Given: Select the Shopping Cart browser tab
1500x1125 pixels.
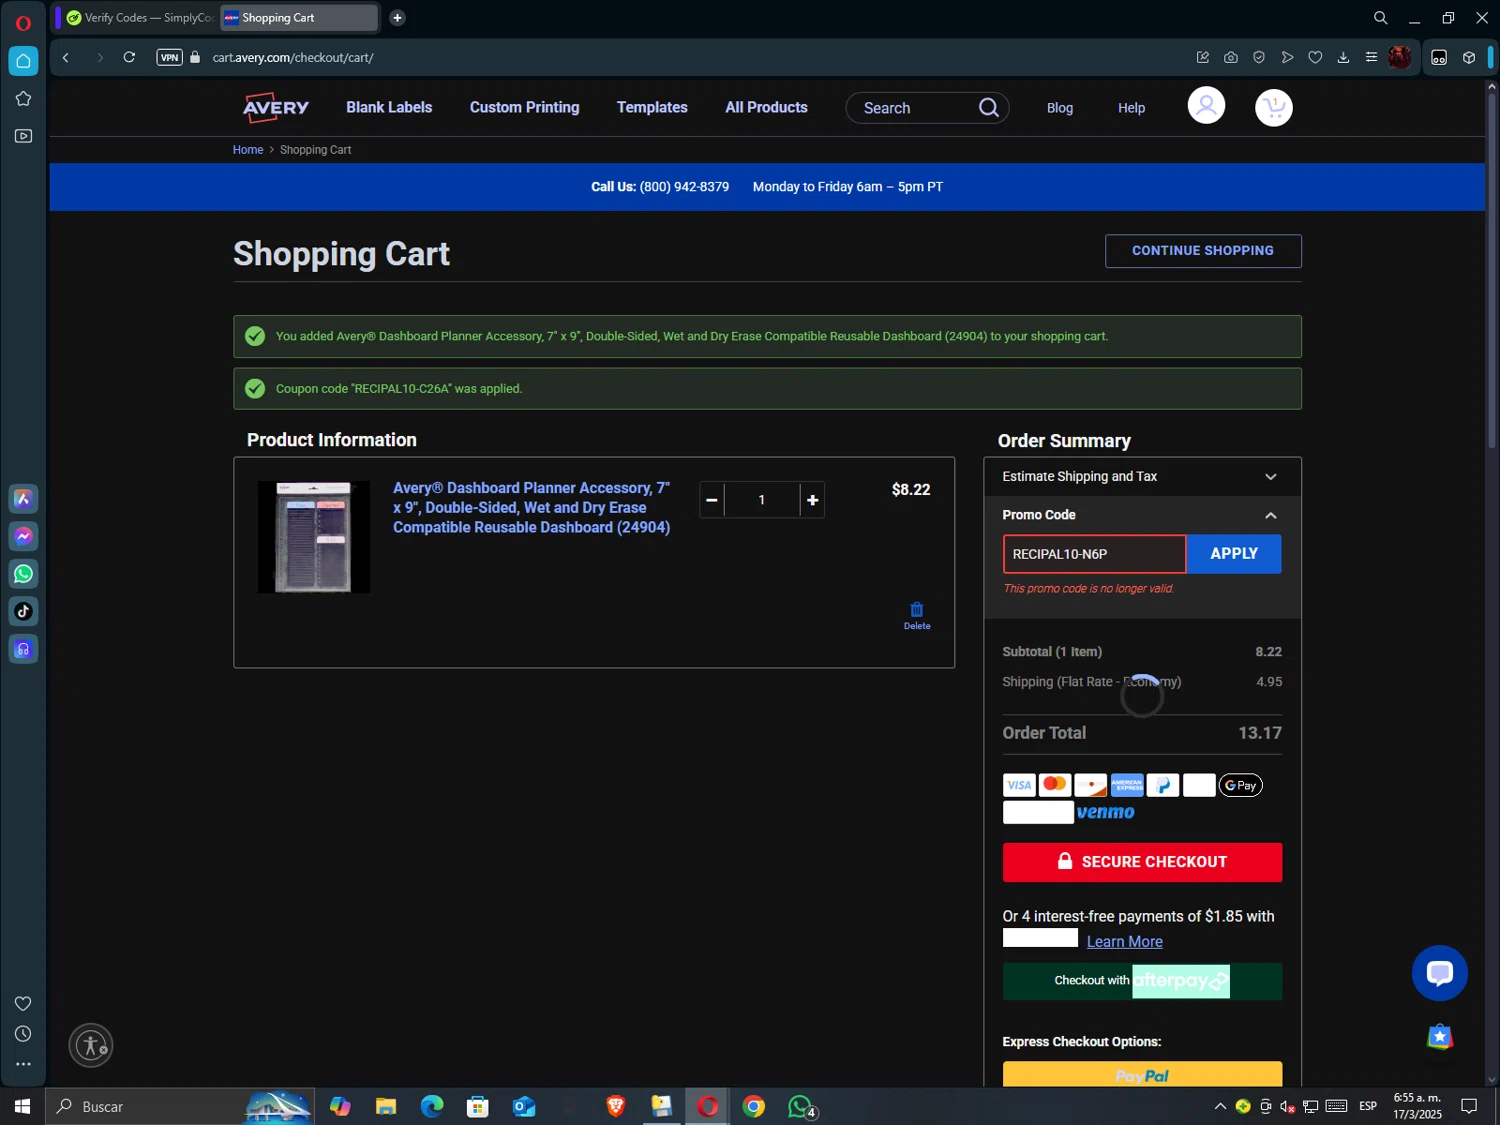Looking at the screenshot, I should click(x=298, y=17).
